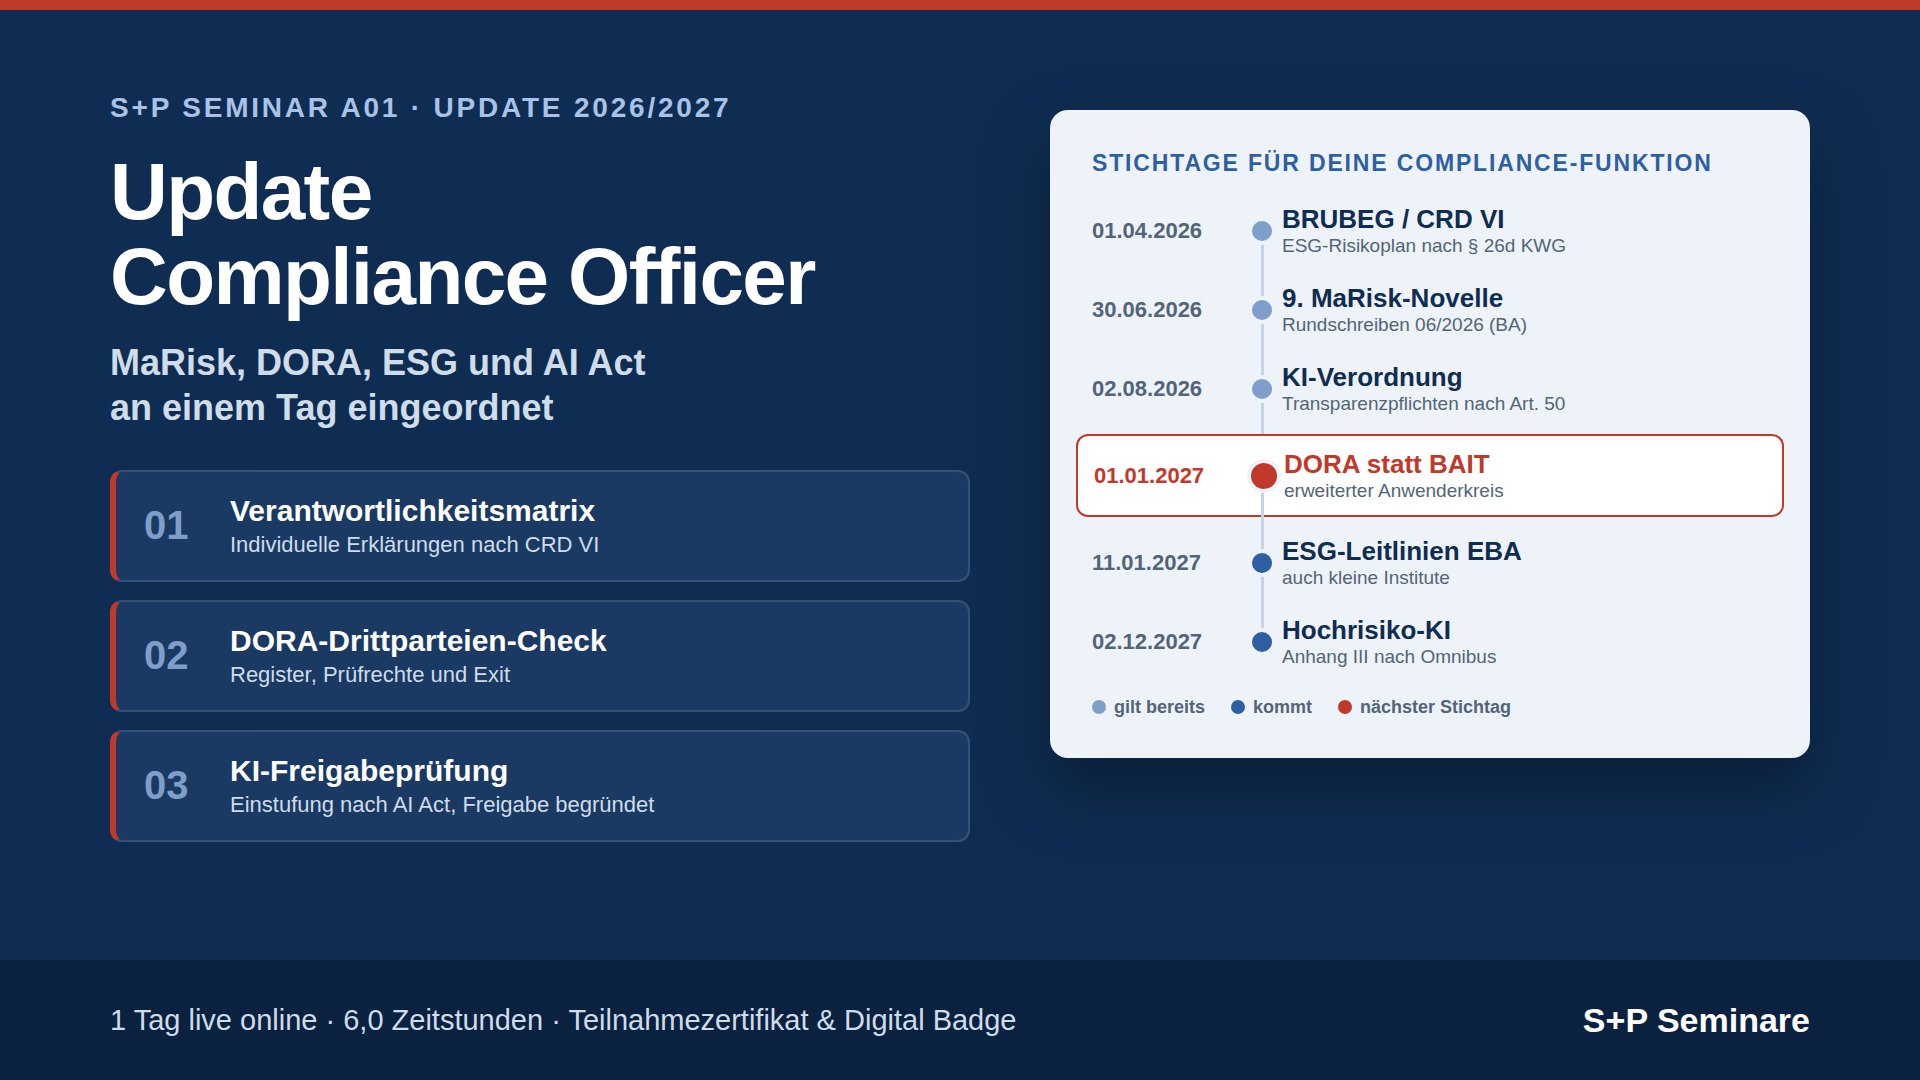Screen dimensions: 1920x1080
Task: Choose the KI-Freigabeprüfung card
Action: pyautogui.click(x=540, y=786)
